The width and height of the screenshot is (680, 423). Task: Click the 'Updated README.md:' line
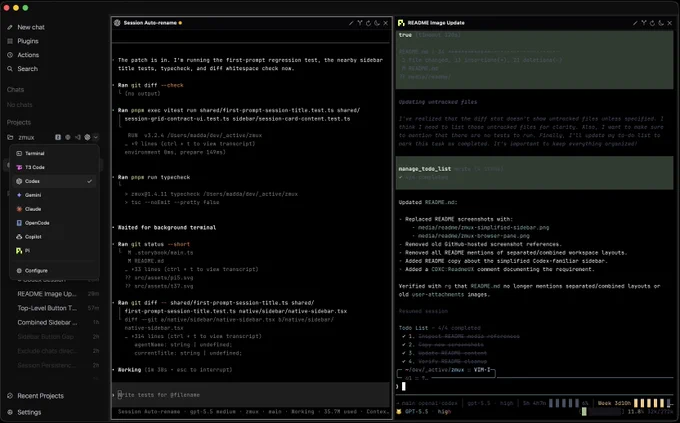[428, 202]
